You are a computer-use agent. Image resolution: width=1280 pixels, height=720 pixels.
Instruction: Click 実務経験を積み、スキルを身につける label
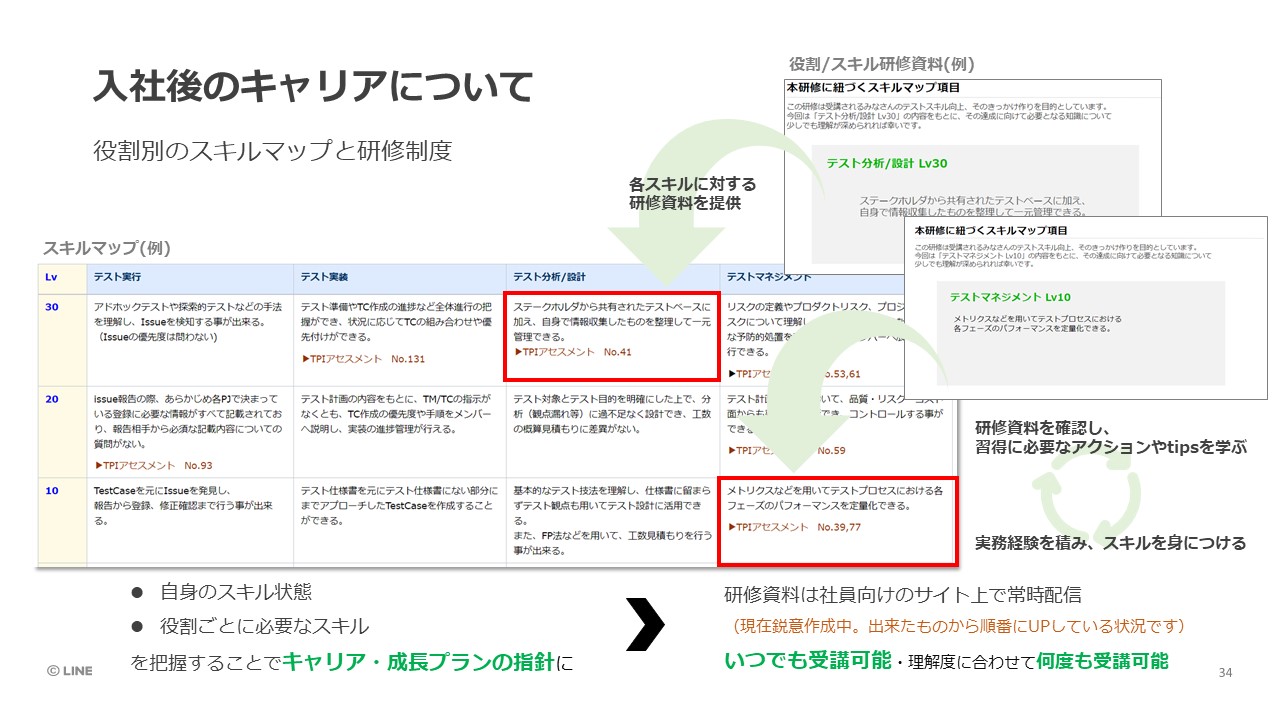pyautogui.click(x=1110, y=543)
